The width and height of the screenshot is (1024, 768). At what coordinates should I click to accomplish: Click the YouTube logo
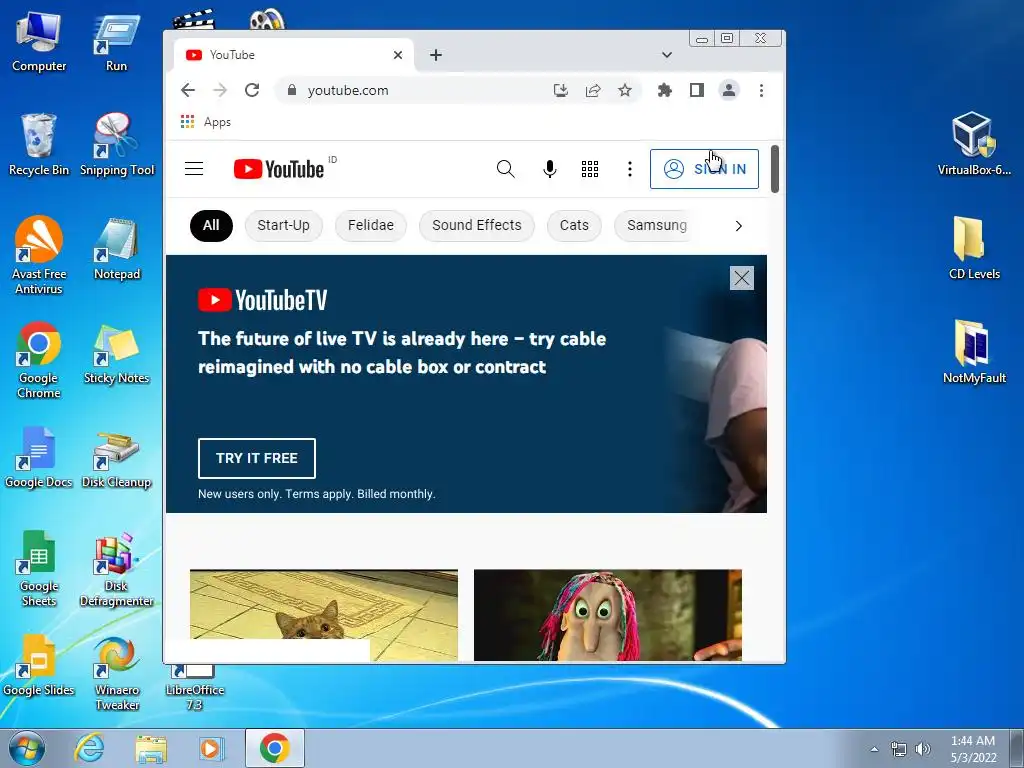point(279,169)
